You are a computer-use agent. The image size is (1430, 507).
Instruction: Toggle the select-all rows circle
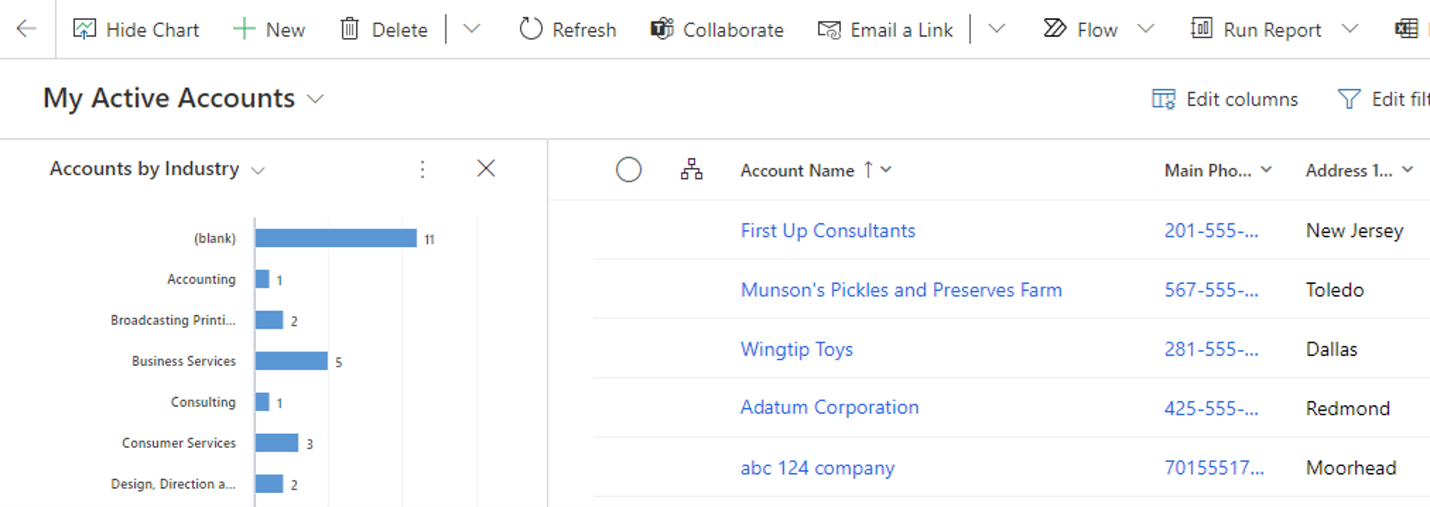[628, 170]
